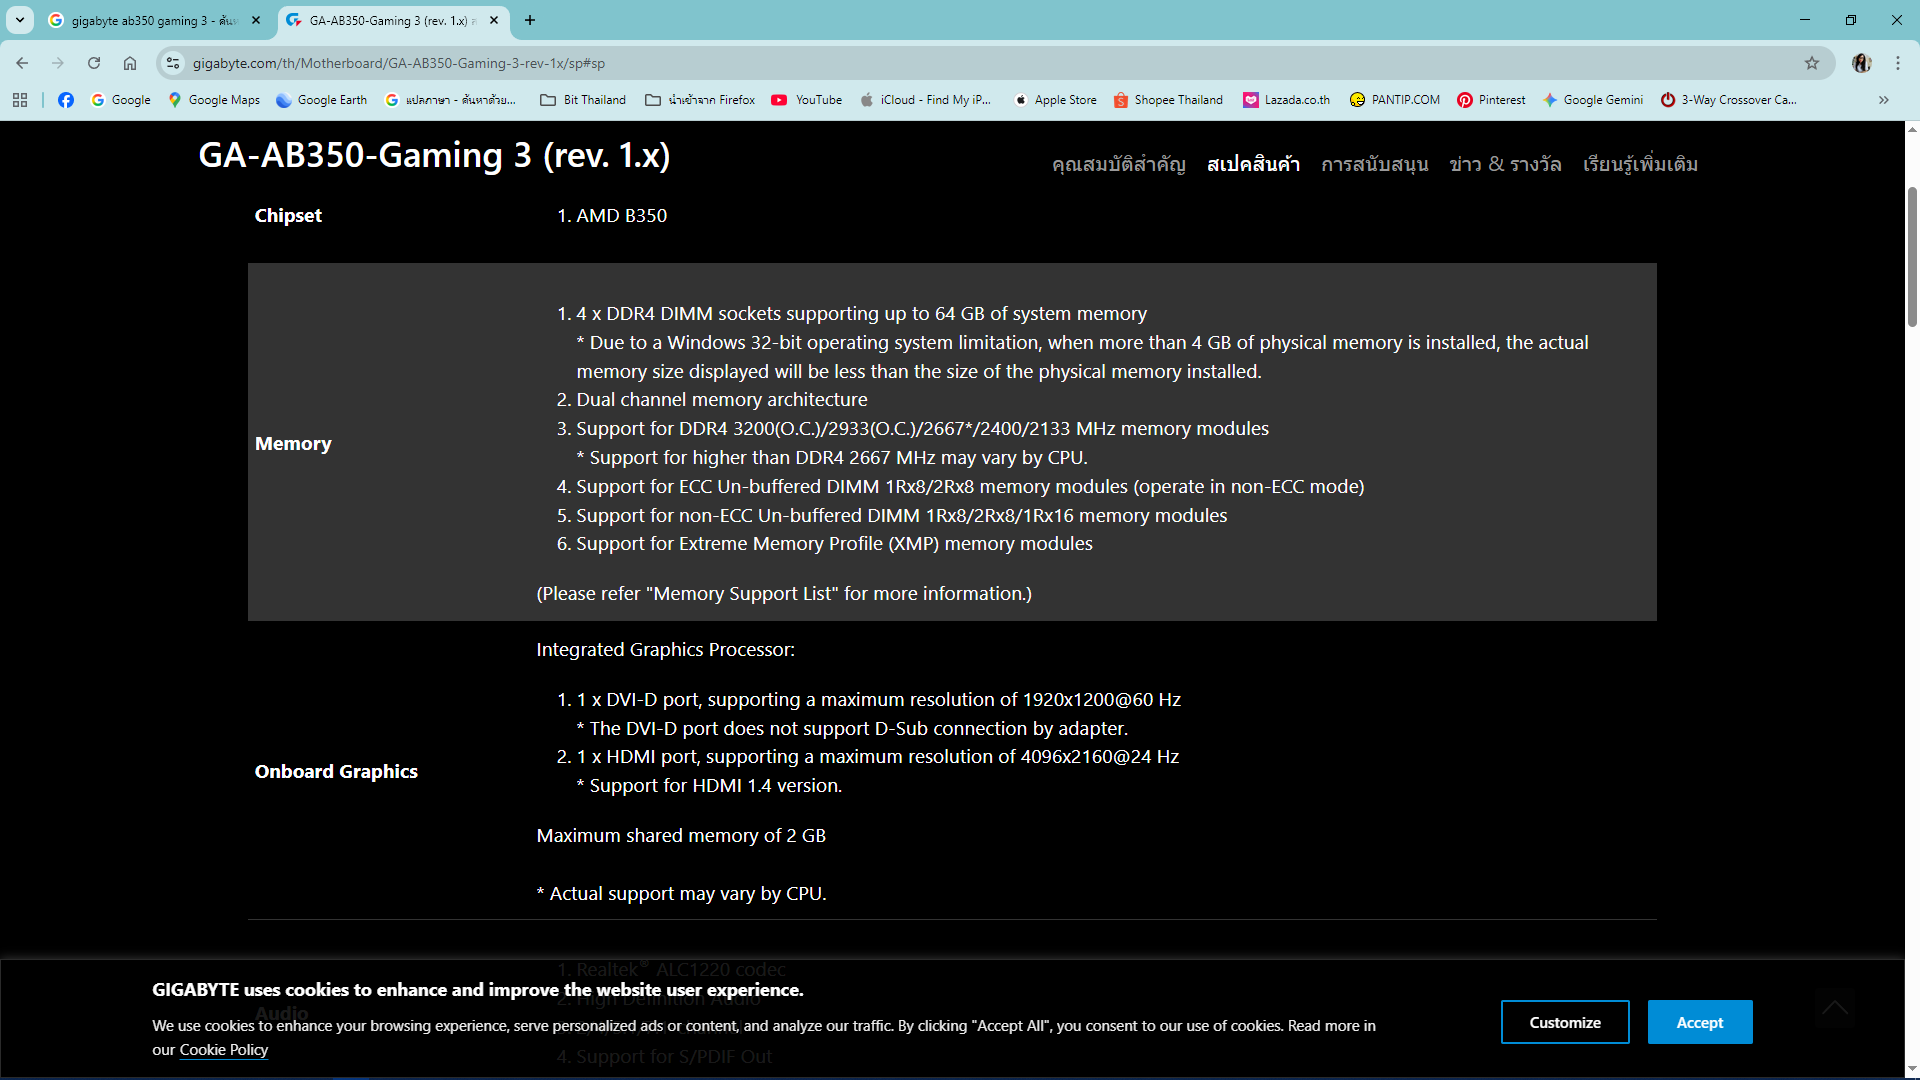Open the site information icon in address bar
Screen dimensions: 1920x1080
coord(173,63)
